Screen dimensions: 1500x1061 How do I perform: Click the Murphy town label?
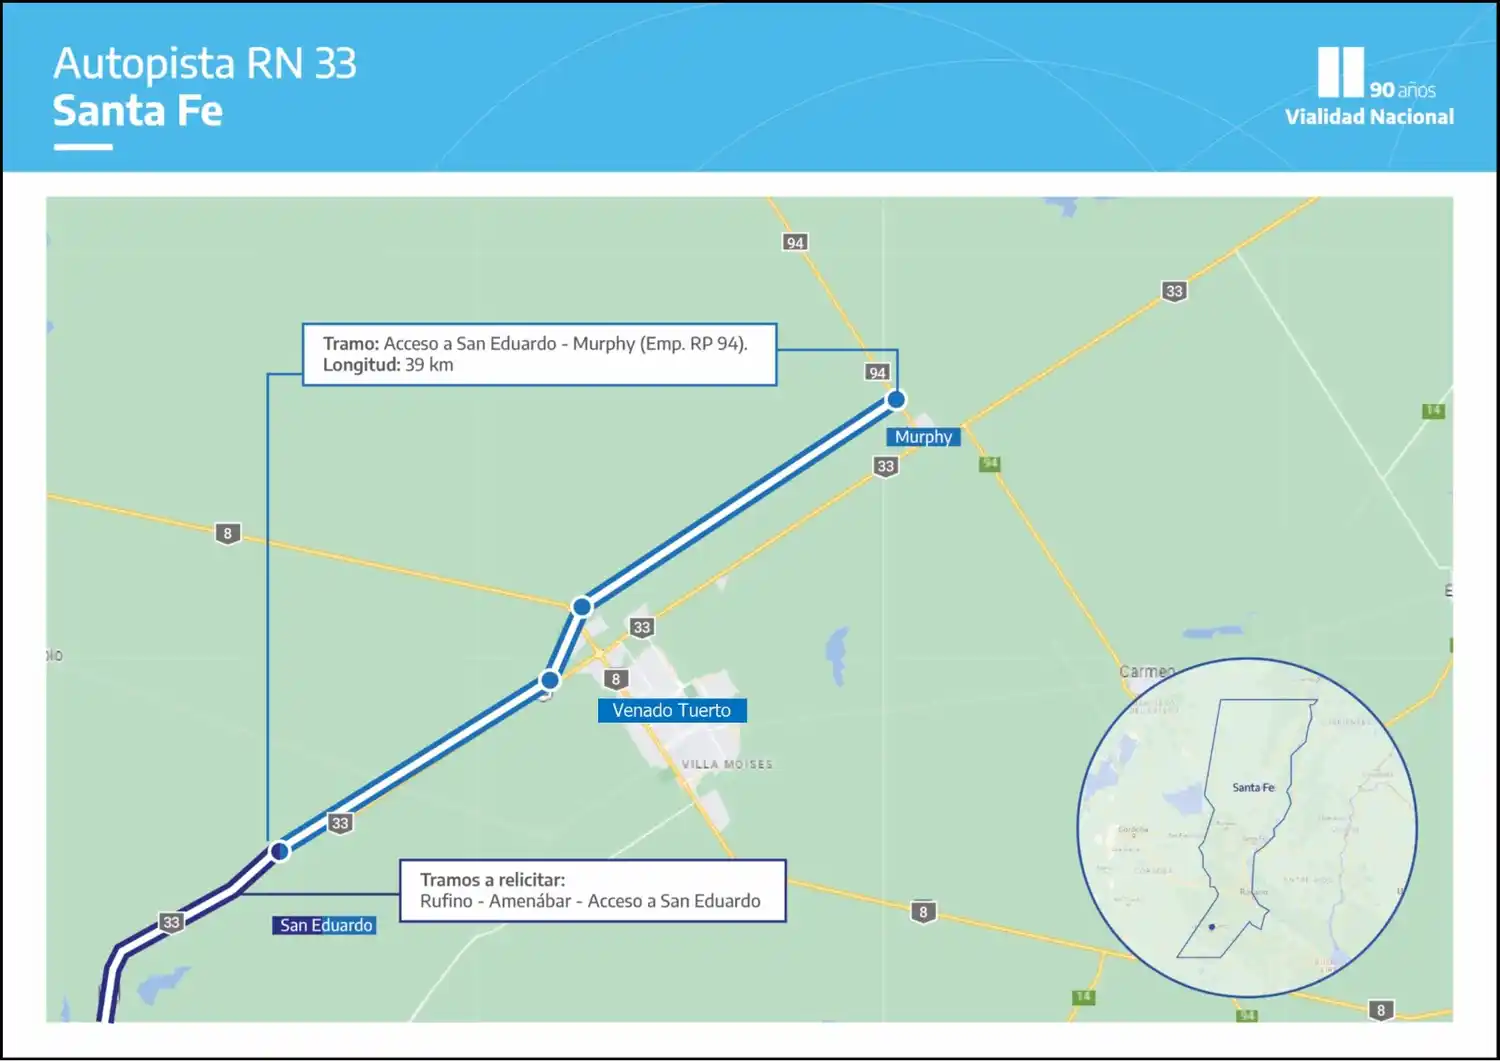[923, 437]
